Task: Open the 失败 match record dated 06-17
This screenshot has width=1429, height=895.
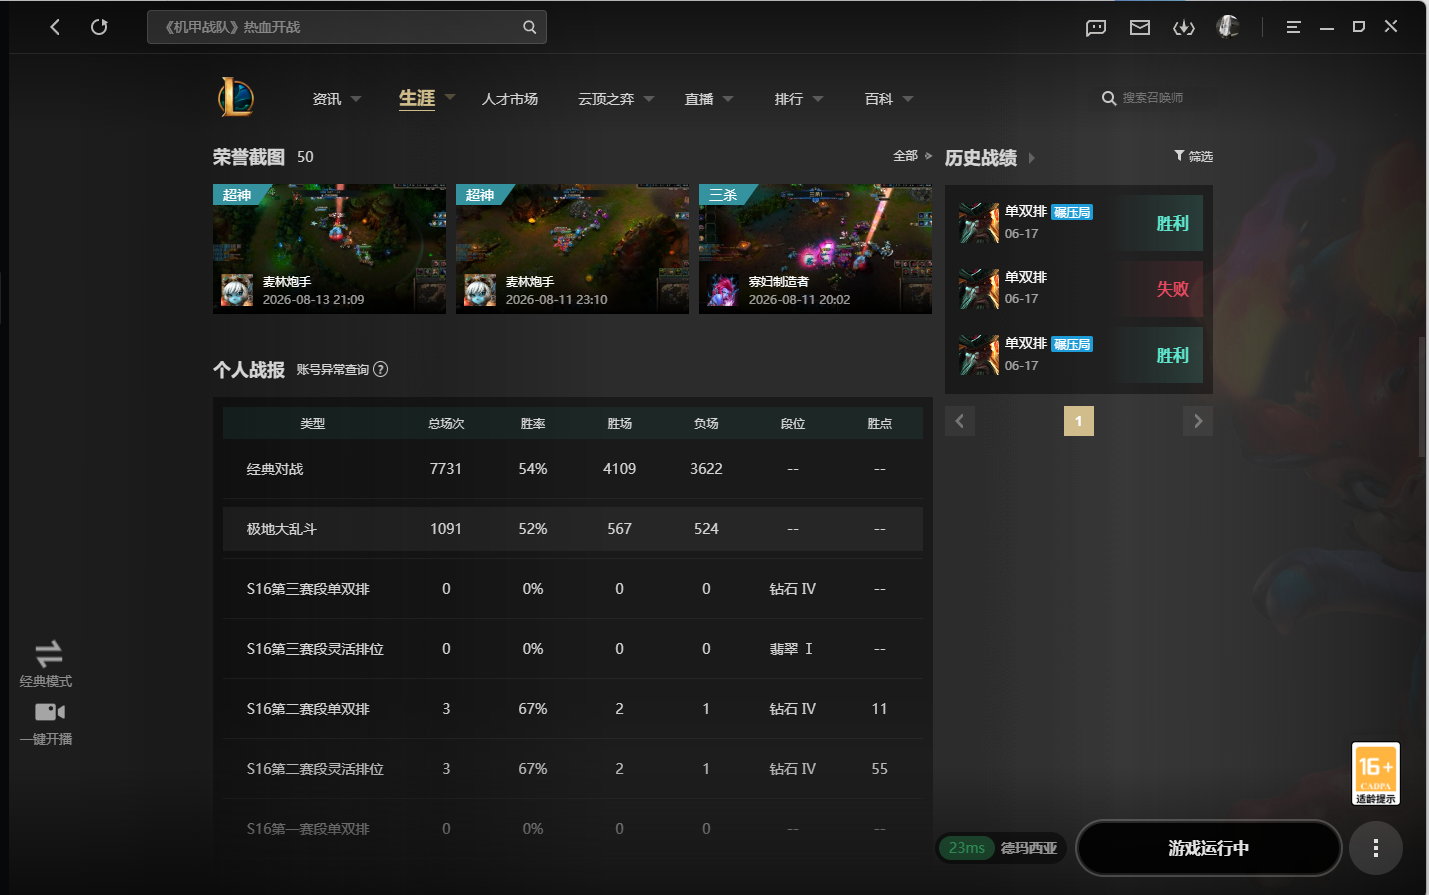Action: tap(1080, 289)
